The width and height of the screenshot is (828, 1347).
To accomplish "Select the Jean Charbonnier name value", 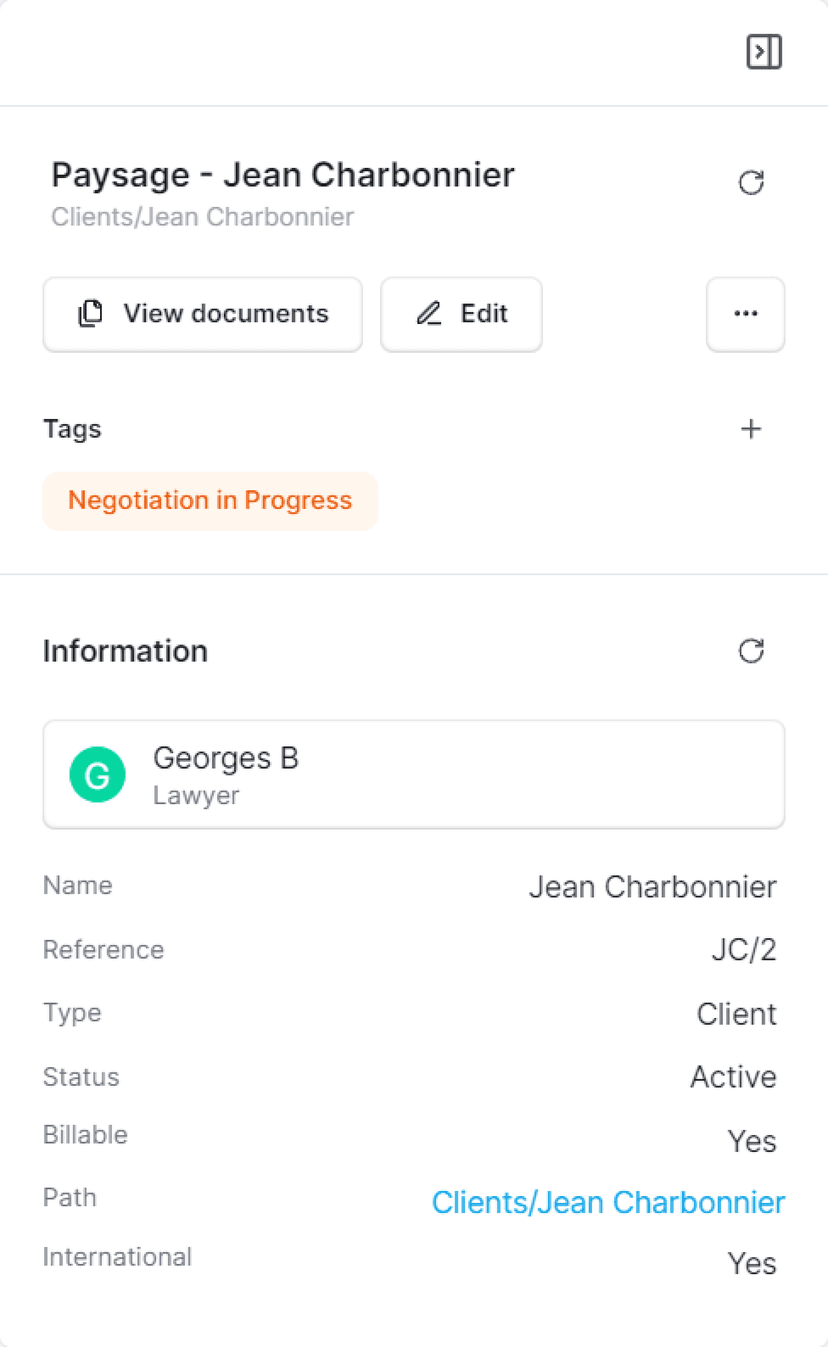I will pyautogui.click(x=652, y=887).
